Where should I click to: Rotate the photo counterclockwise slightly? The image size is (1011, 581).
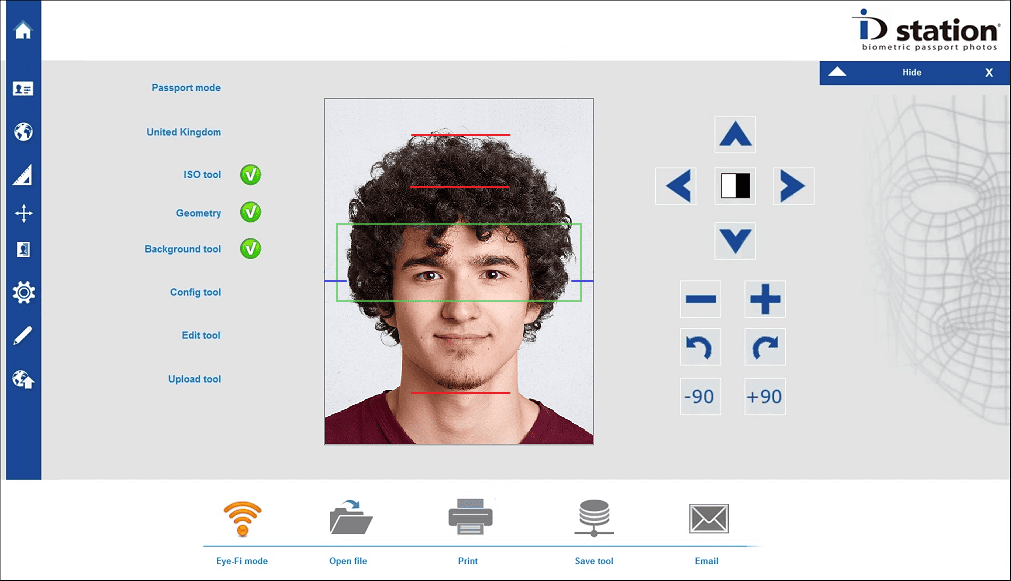tap(700, 347)
